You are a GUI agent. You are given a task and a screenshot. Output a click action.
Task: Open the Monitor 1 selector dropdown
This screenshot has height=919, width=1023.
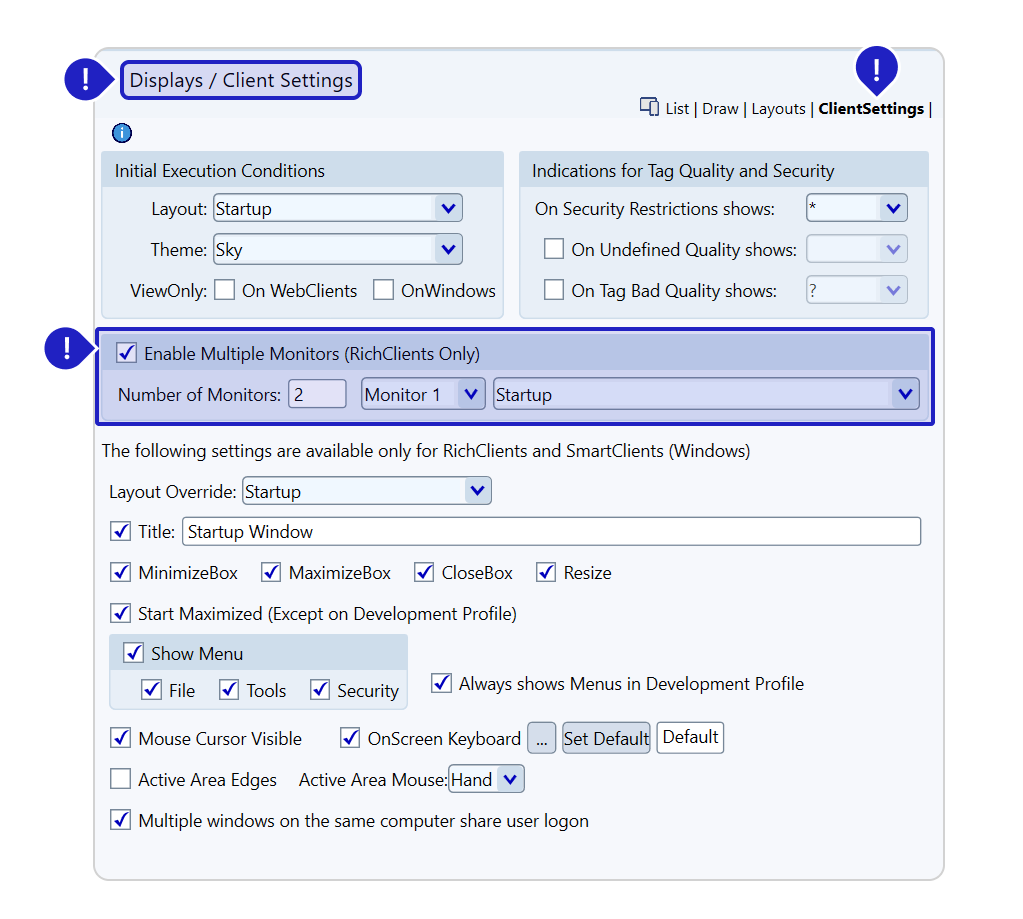click(x=470, y=395)
